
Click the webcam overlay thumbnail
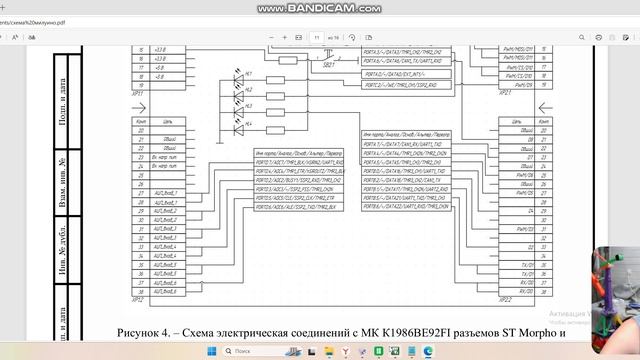616,300
